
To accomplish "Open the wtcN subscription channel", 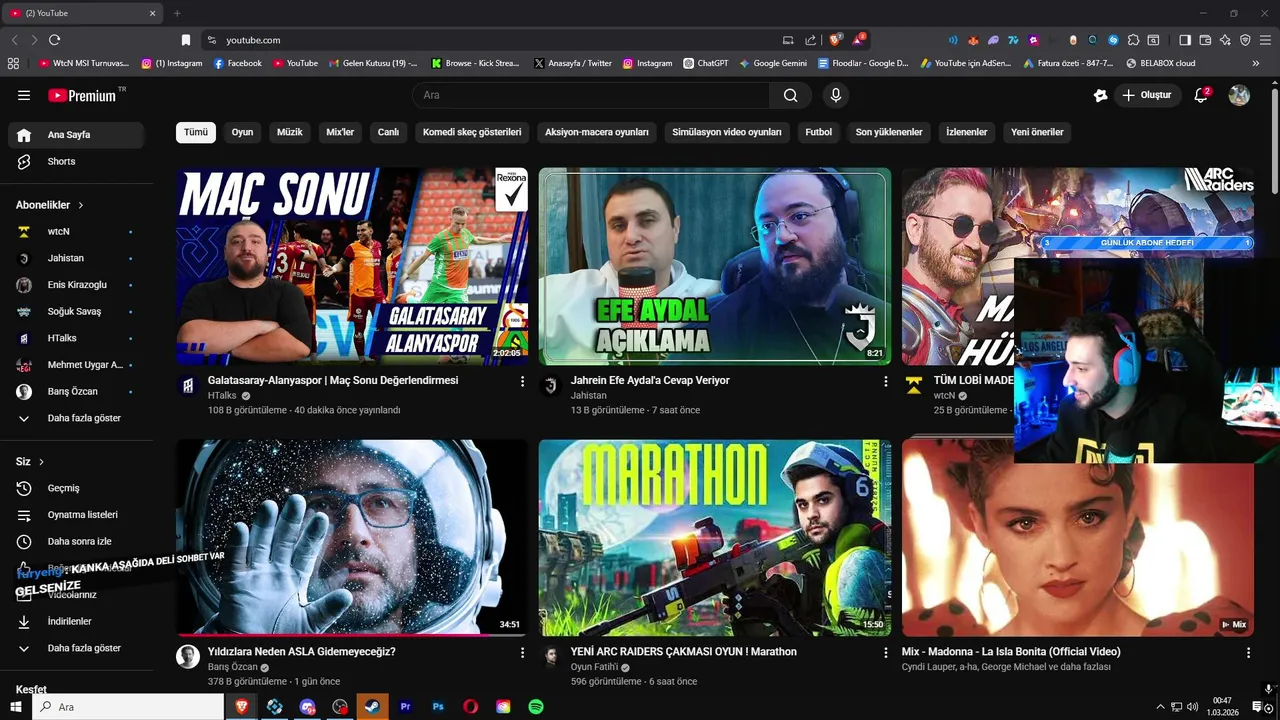I will pyautogui.click(x=76, y=231).
